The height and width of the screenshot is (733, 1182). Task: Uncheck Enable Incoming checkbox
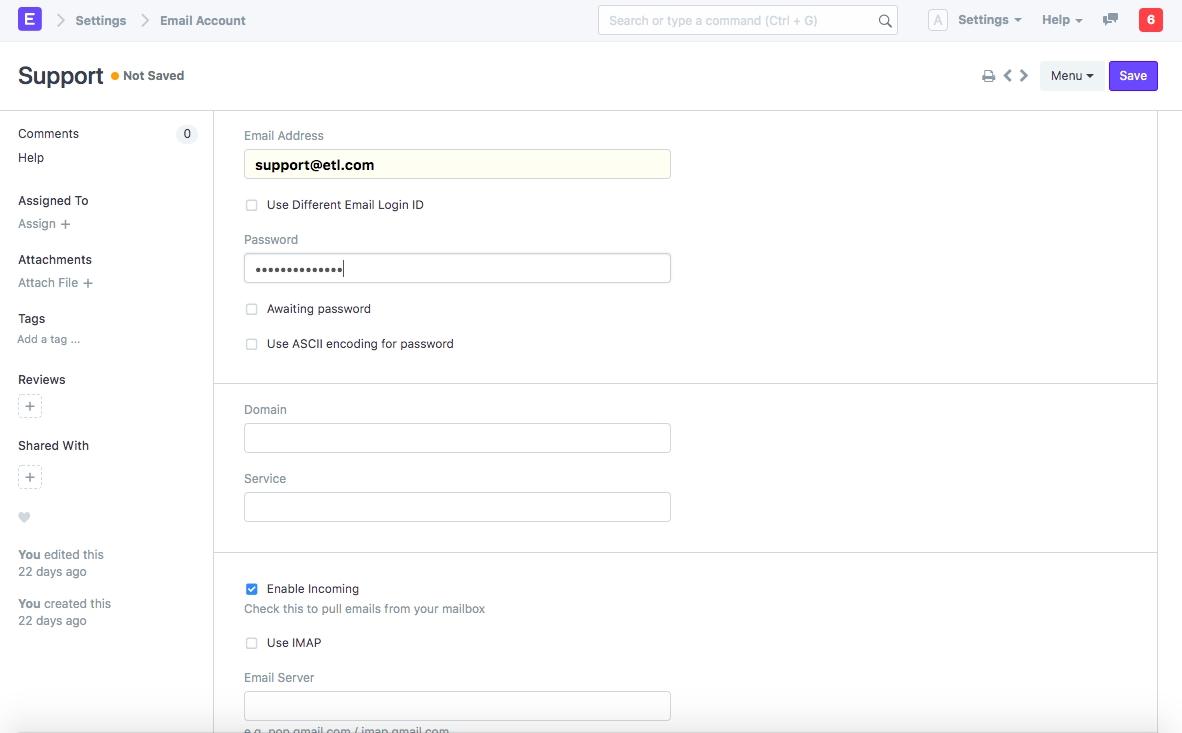point(252,589)
